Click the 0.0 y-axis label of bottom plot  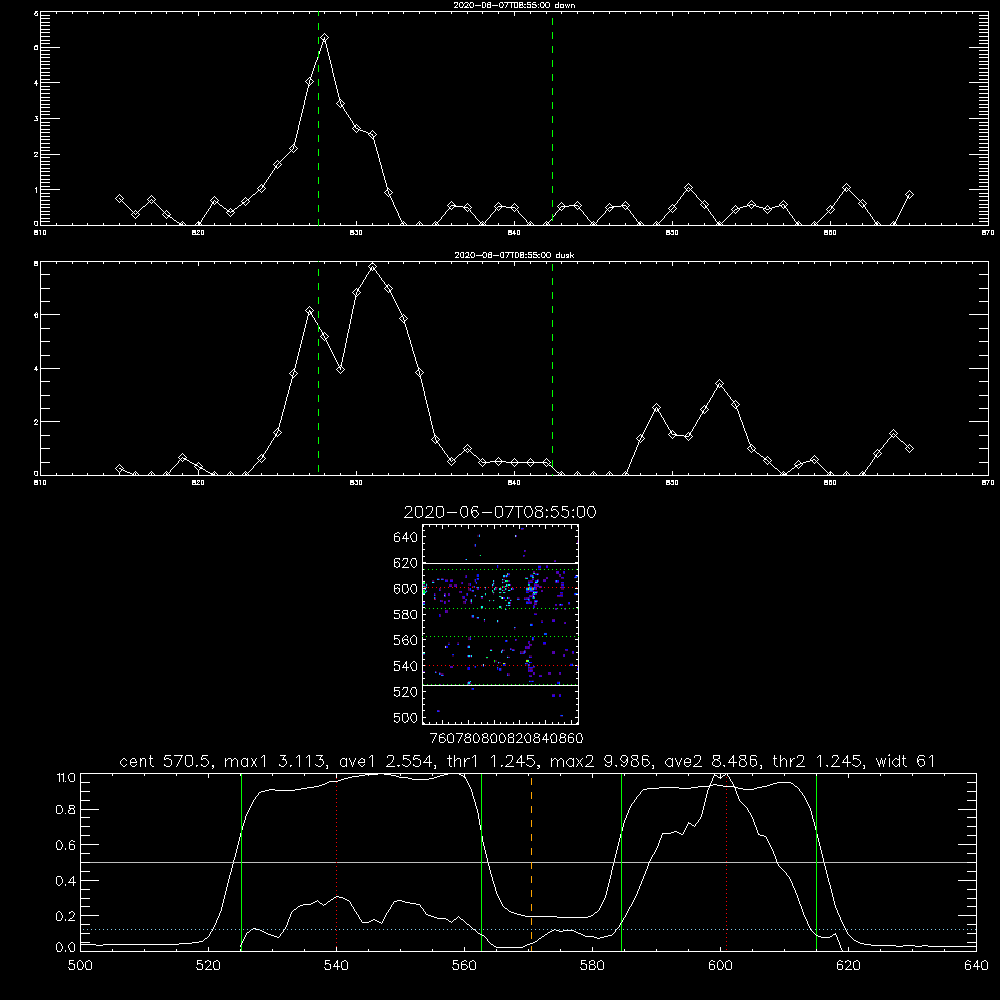point(66,948)
